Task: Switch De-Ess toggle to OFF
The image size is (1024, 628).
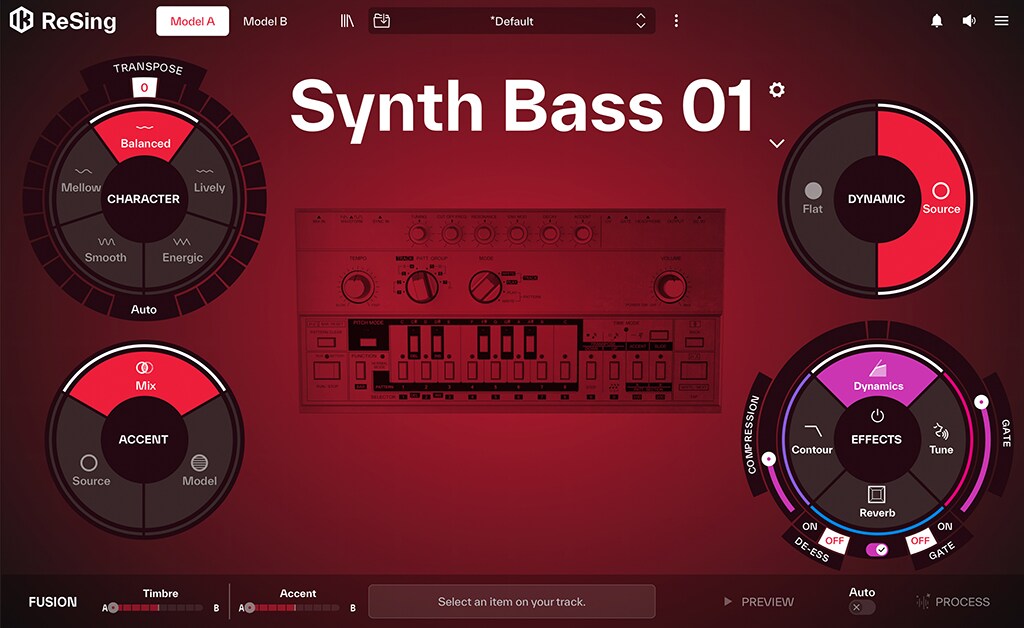Action: pos(835,541)
